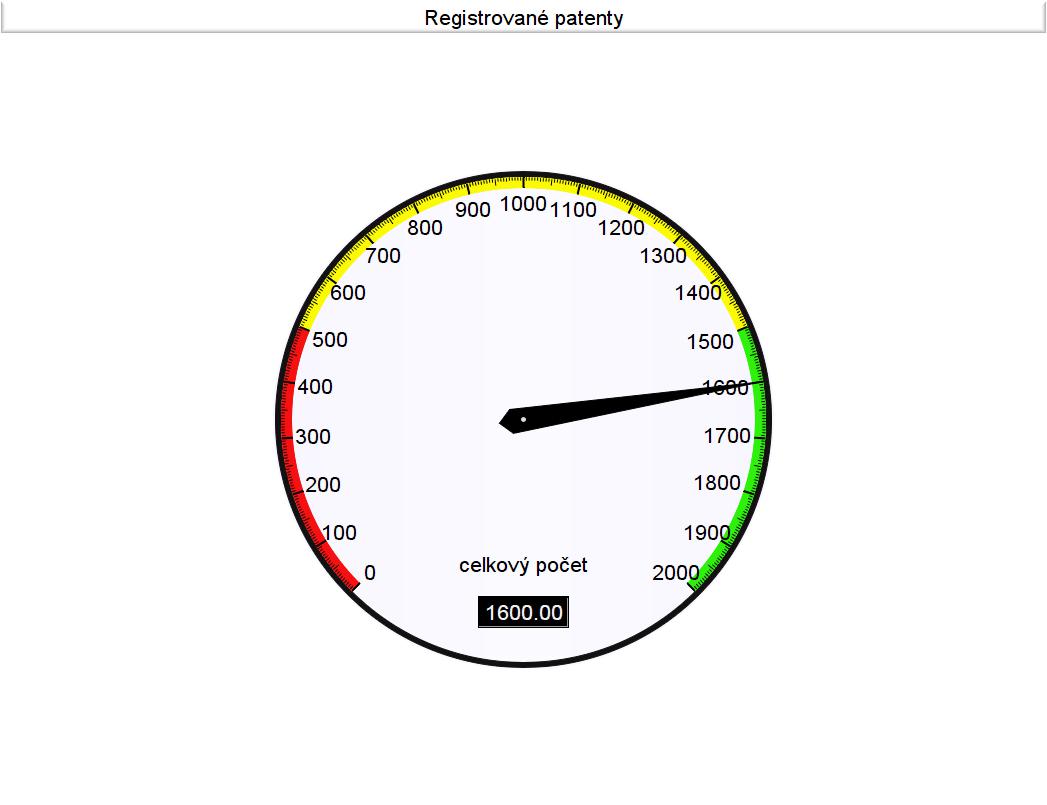Click the 1300 scale label

click(x=664, y=256)
